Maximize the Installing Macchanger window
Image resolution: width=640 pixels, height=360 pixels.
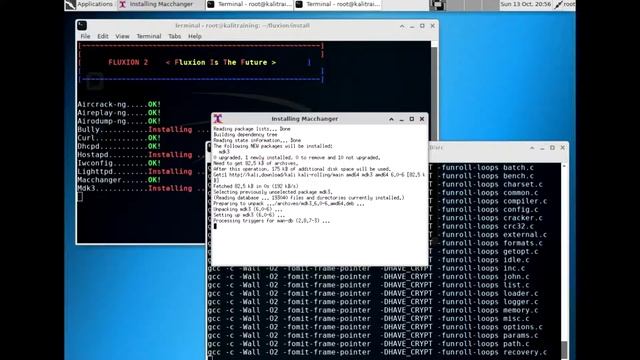[411, 119]
